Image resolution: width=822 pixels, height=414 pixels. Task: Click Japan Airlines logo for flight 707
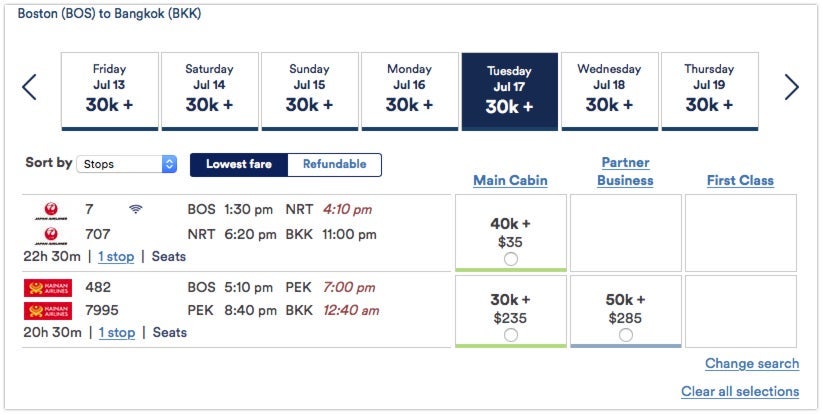pyautogui.click(x=46, y=235)
